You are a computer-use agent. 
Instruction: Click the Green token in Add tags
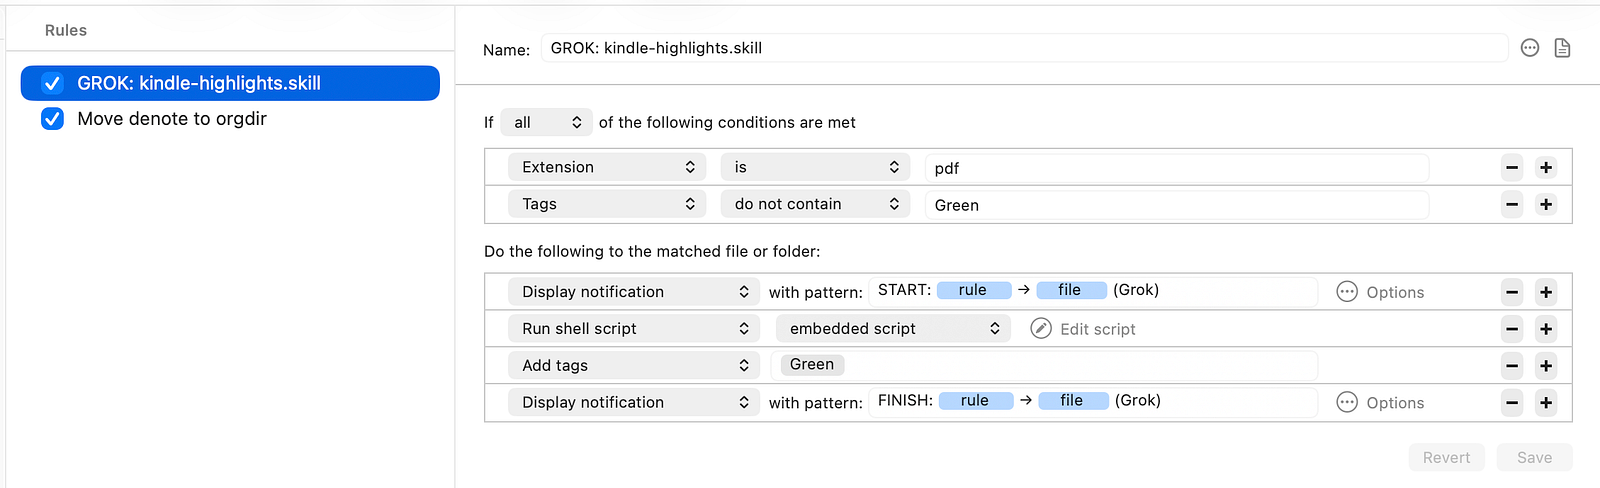[x=812, y=365]
